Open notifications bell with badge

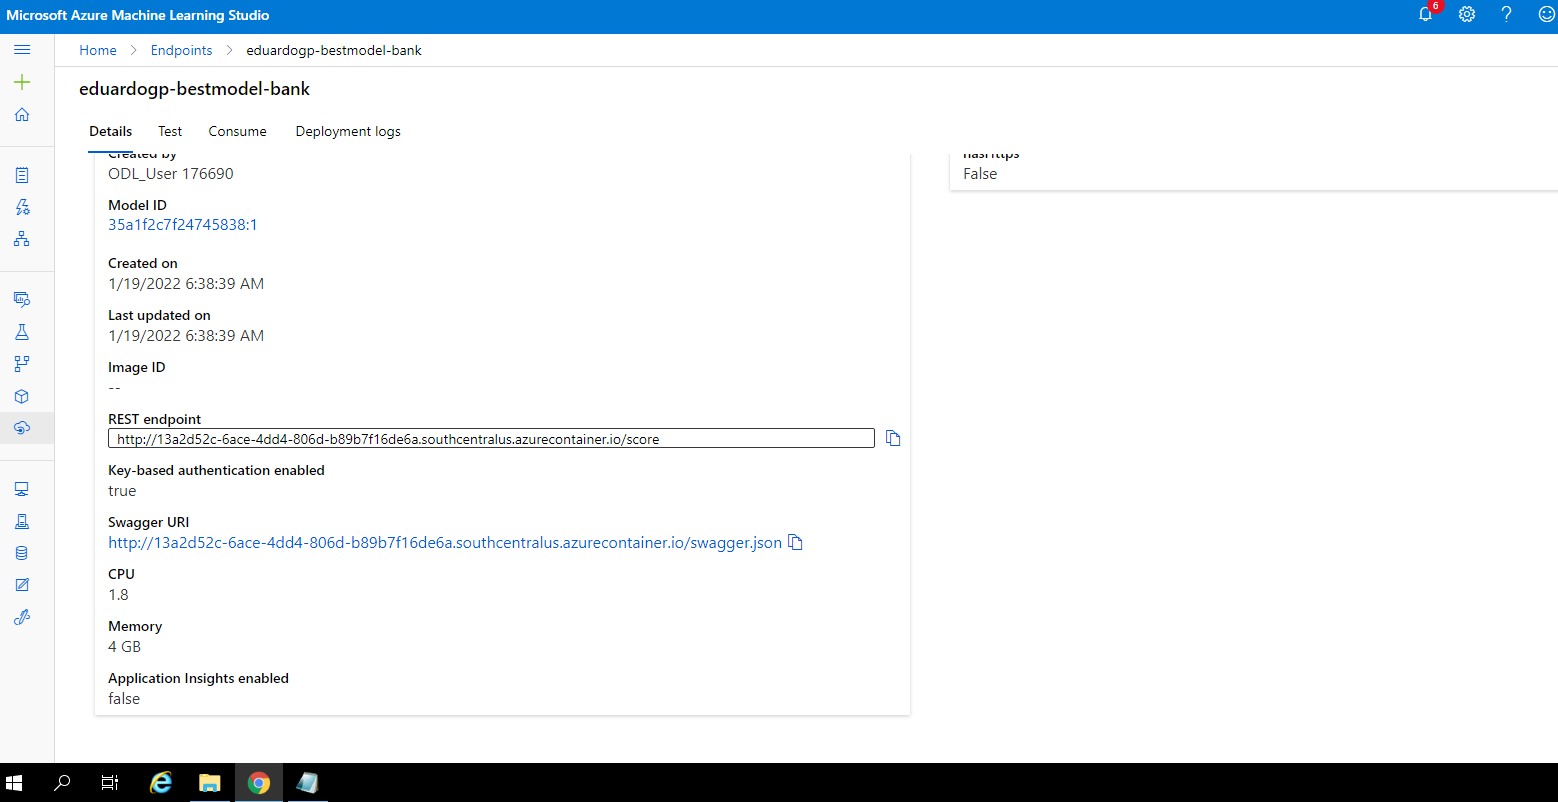(x=1427, y=14)
